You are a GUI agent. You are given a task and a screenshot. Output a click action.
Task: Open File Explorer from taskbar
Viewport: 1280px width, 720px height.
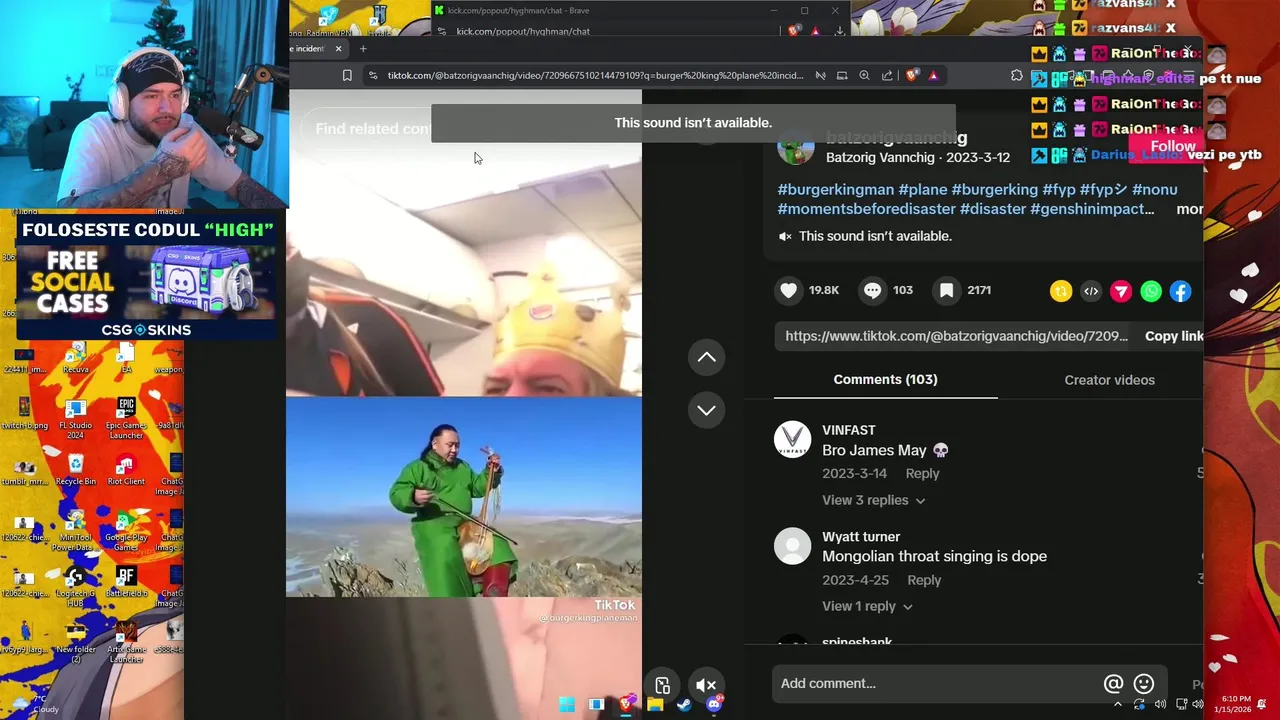[x=655, y=704]
